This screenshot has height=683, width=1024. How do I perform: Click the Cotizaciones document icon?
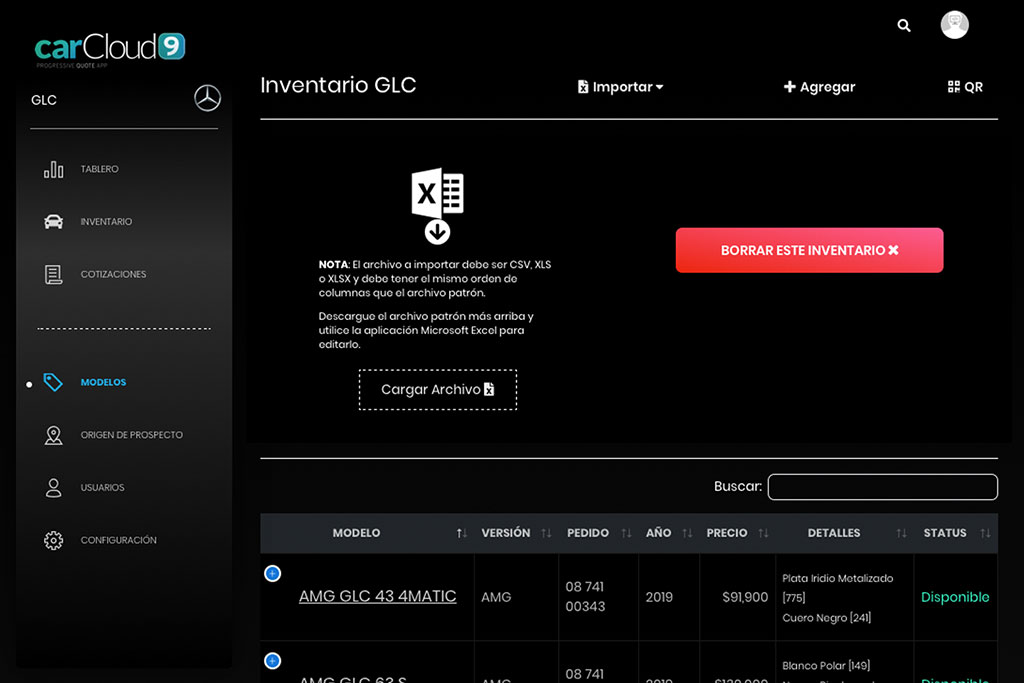click(x=54, y=274)
